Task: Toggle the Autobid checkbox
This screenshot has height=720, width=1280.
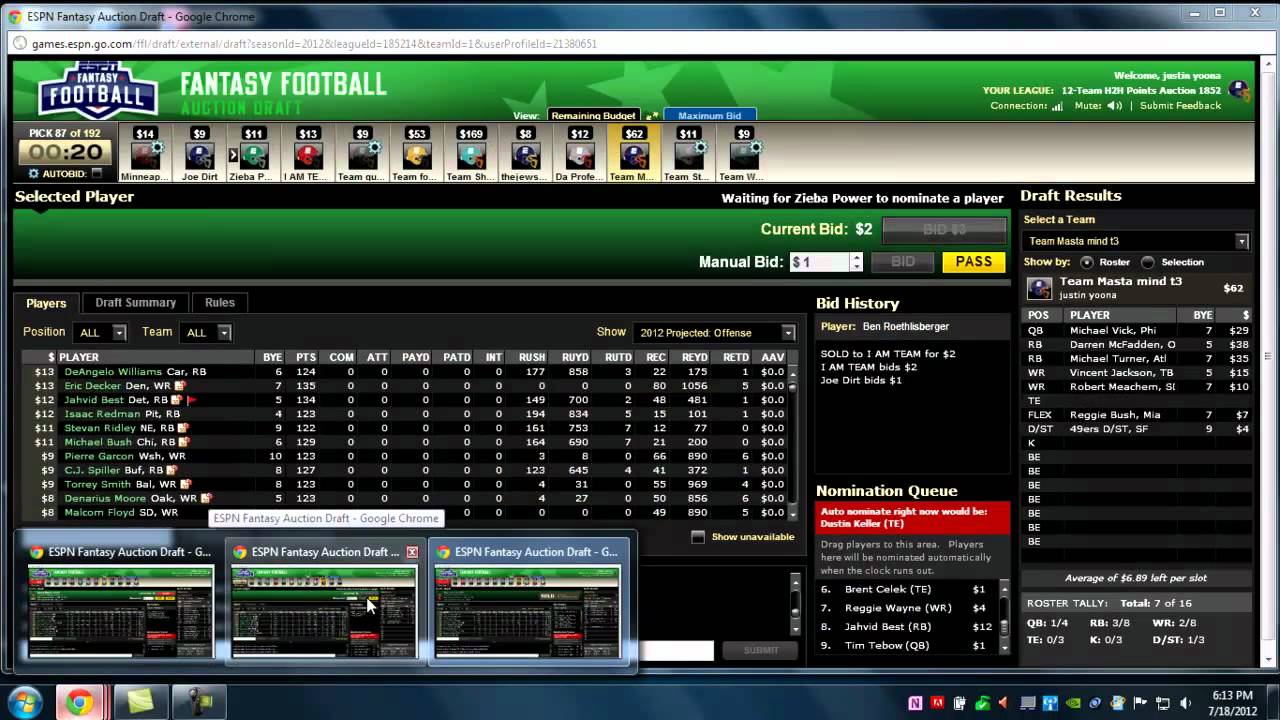Action: 97,174
